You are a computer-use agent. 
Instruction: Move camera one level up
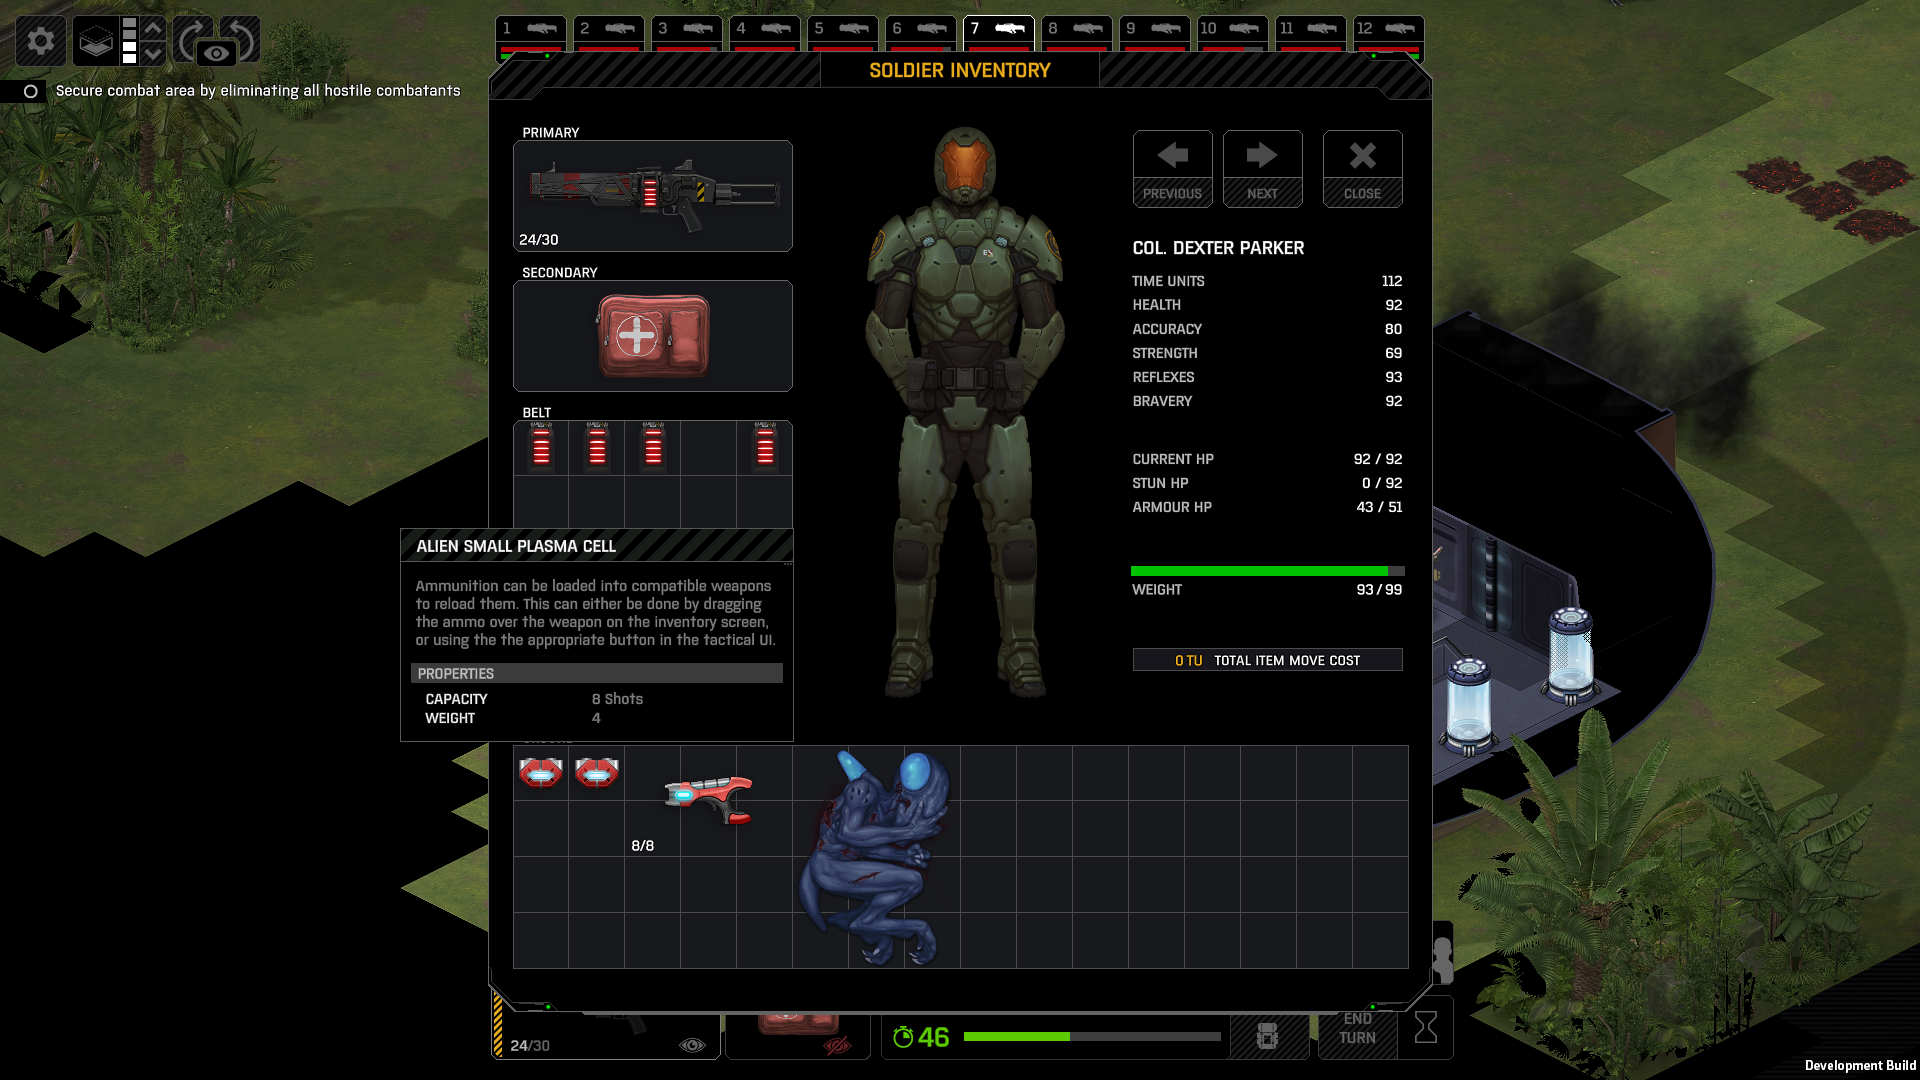point(153,29)
